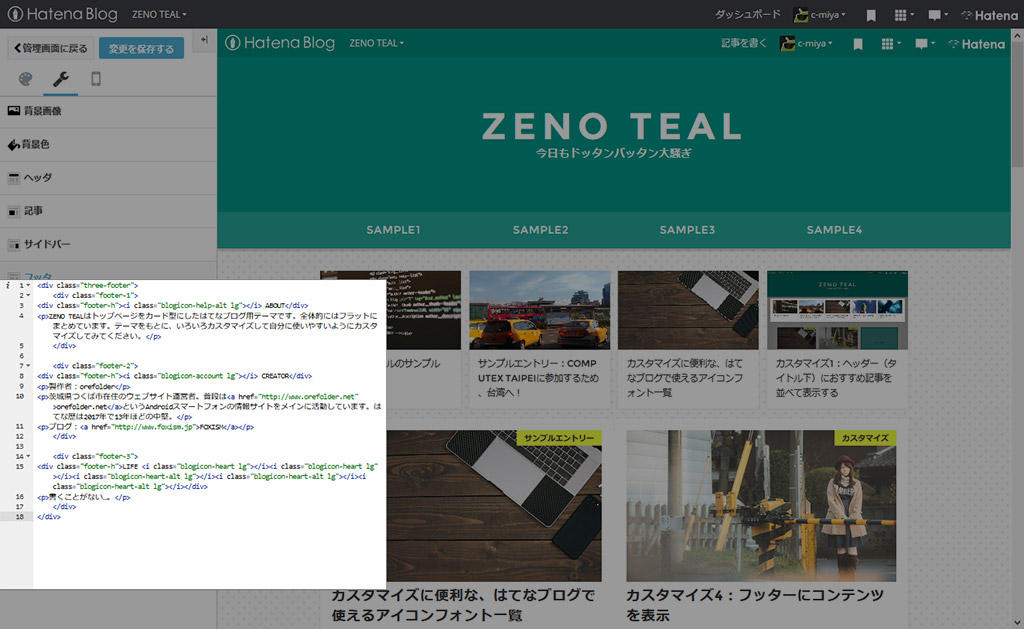The height and width of the screenshot is (629, 1024).
Task: Click the info marker in editor gutter
Action: [x=8, y=285]
